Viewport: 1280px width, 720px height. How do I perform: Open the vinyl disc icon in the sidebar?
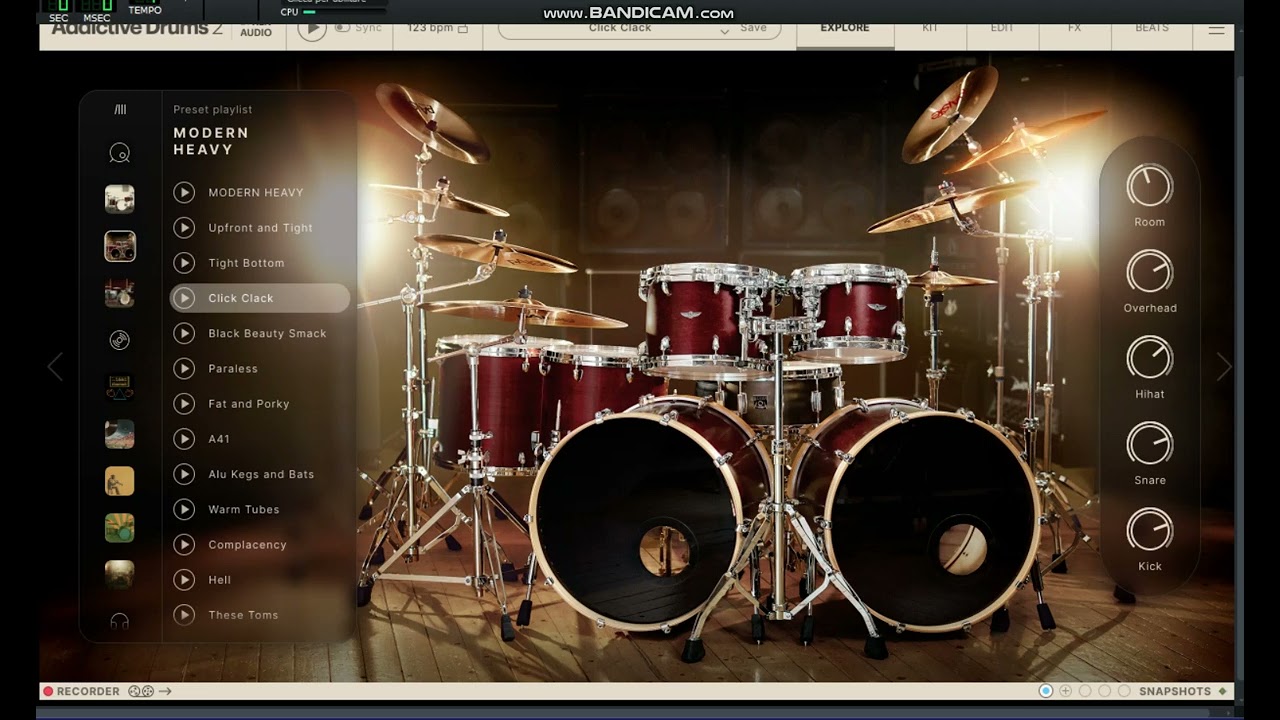point(120,340)
